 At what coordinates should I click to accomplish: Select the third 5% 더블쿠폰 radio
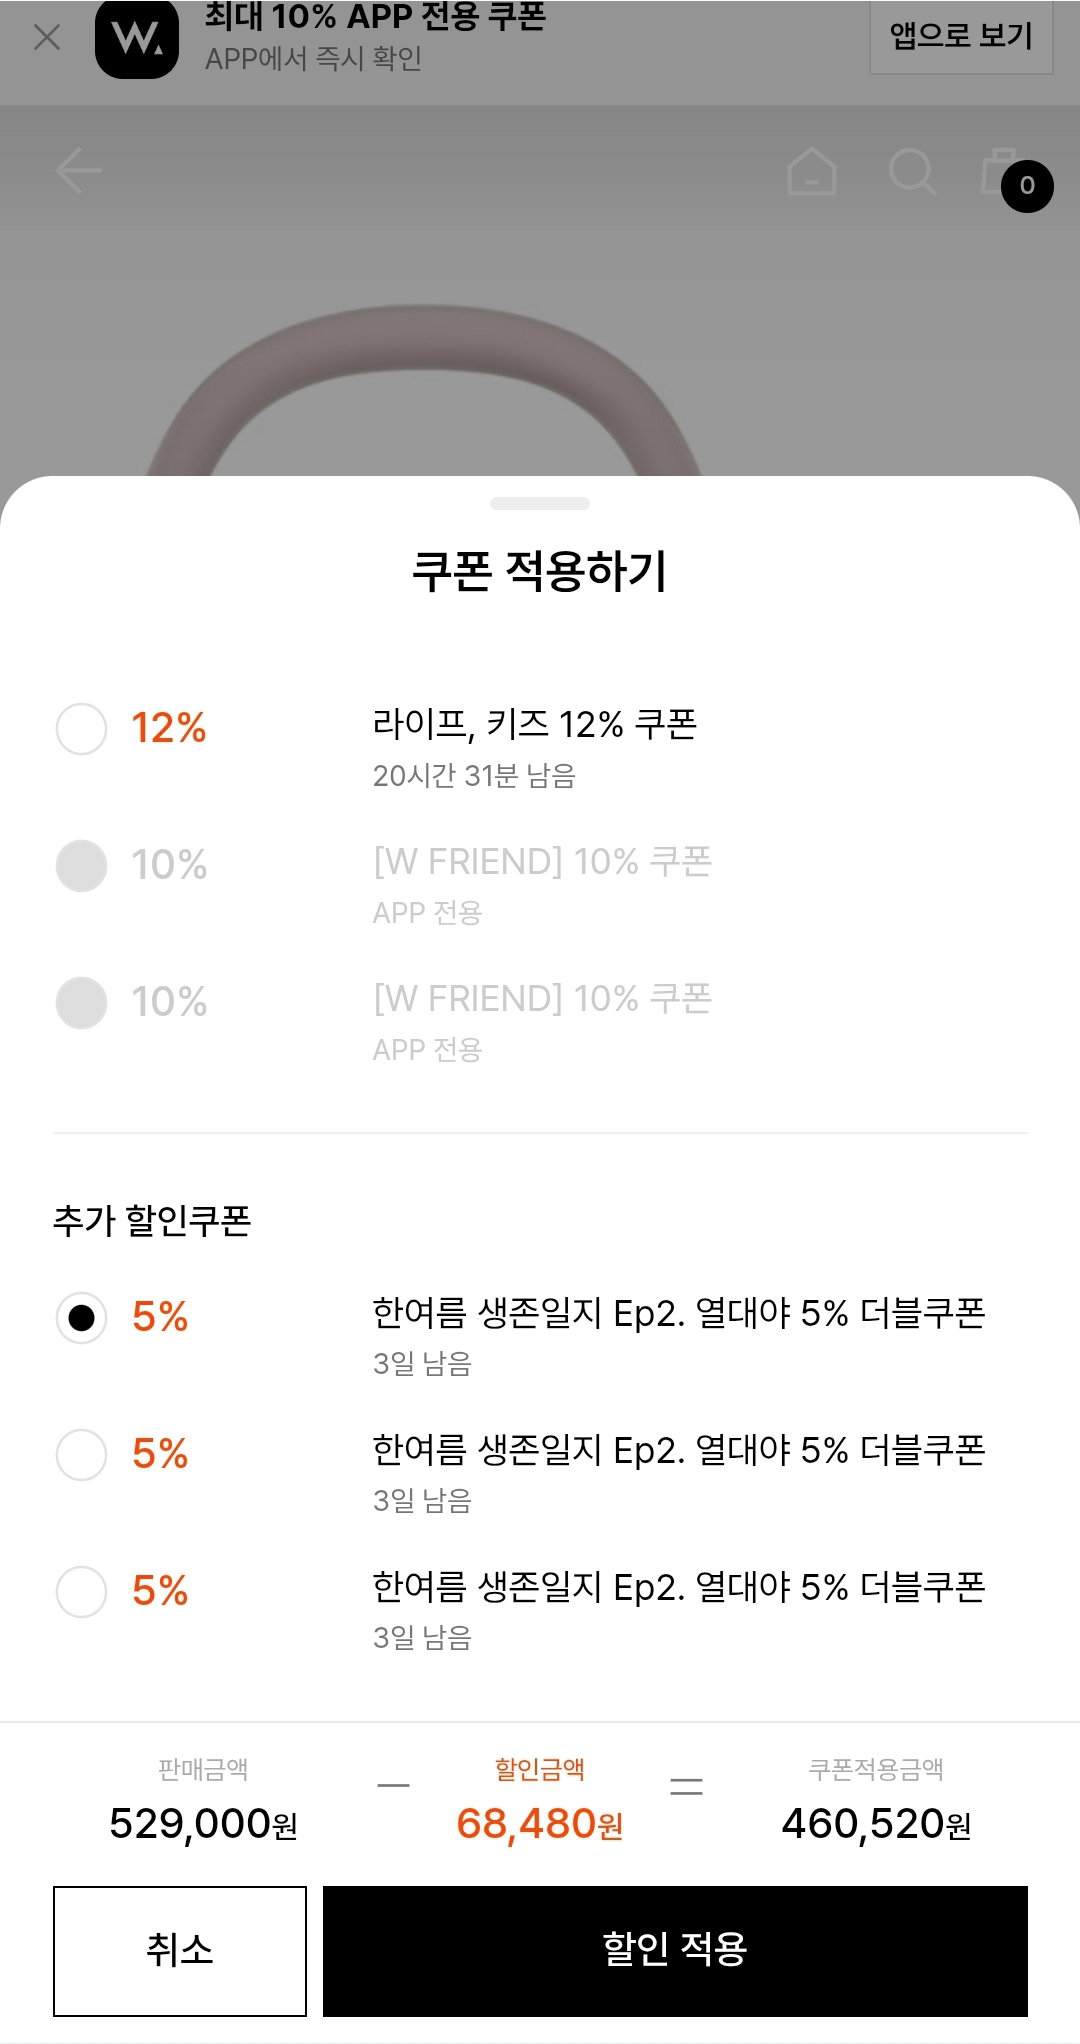[81, 1591]
